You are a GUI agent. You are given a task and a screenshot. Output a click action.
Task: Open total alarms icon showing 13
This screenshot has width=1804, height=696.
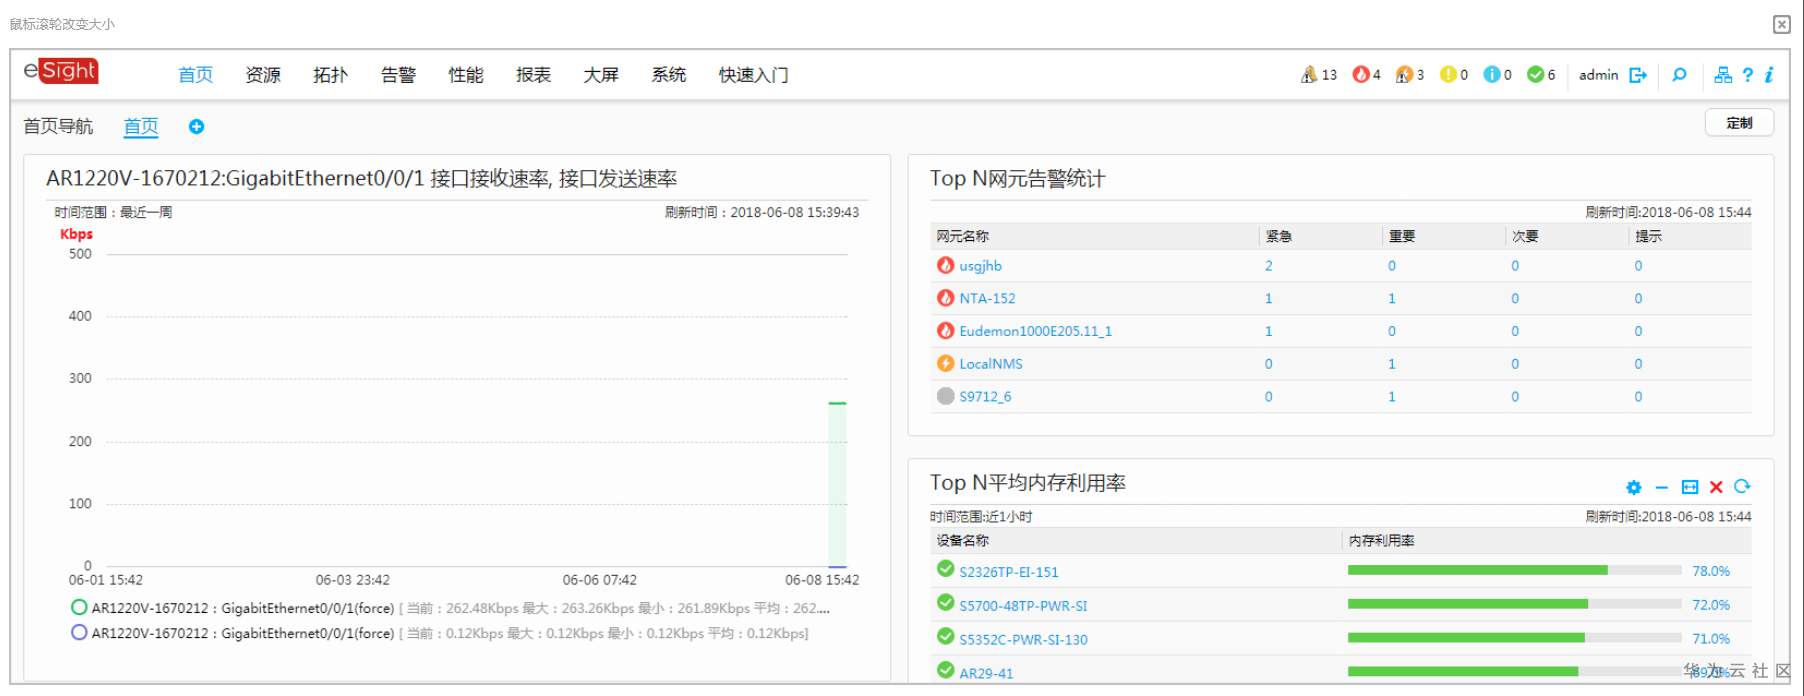coord(1309,75)
